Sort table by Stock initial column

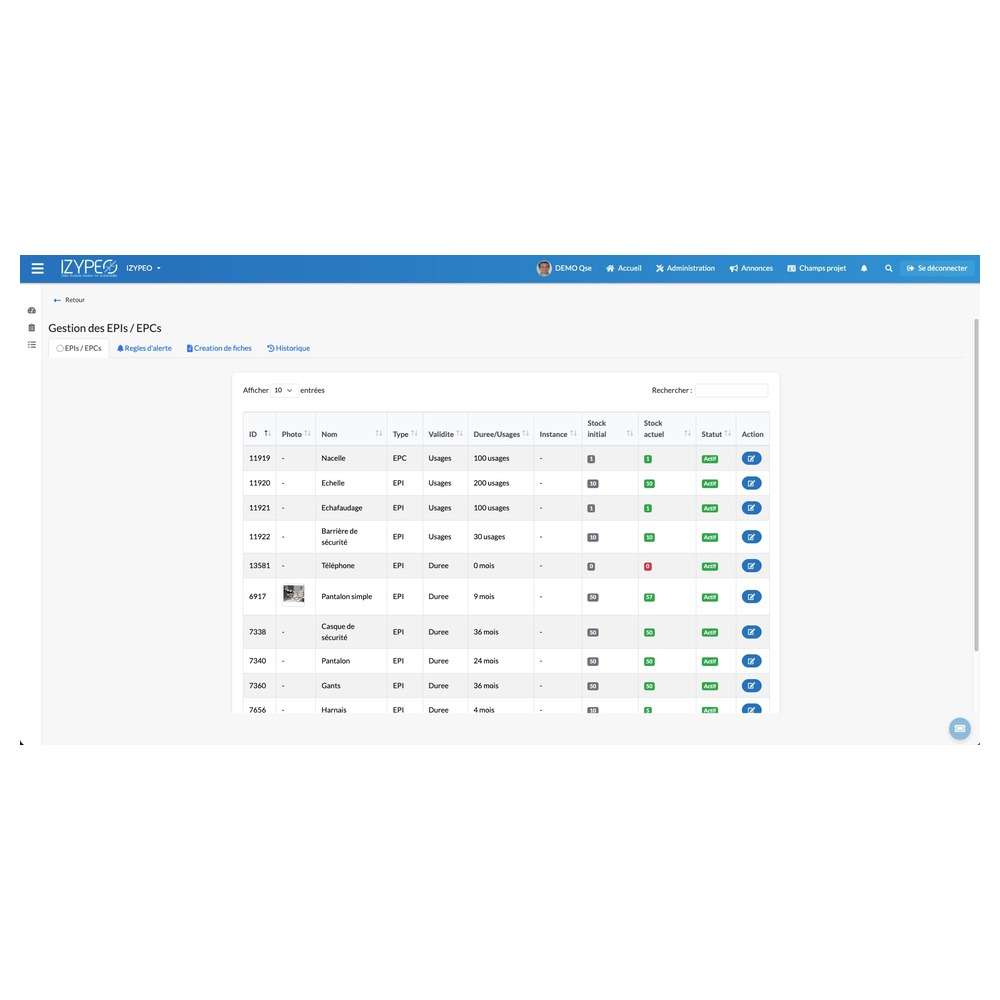(x=610, y=429)
